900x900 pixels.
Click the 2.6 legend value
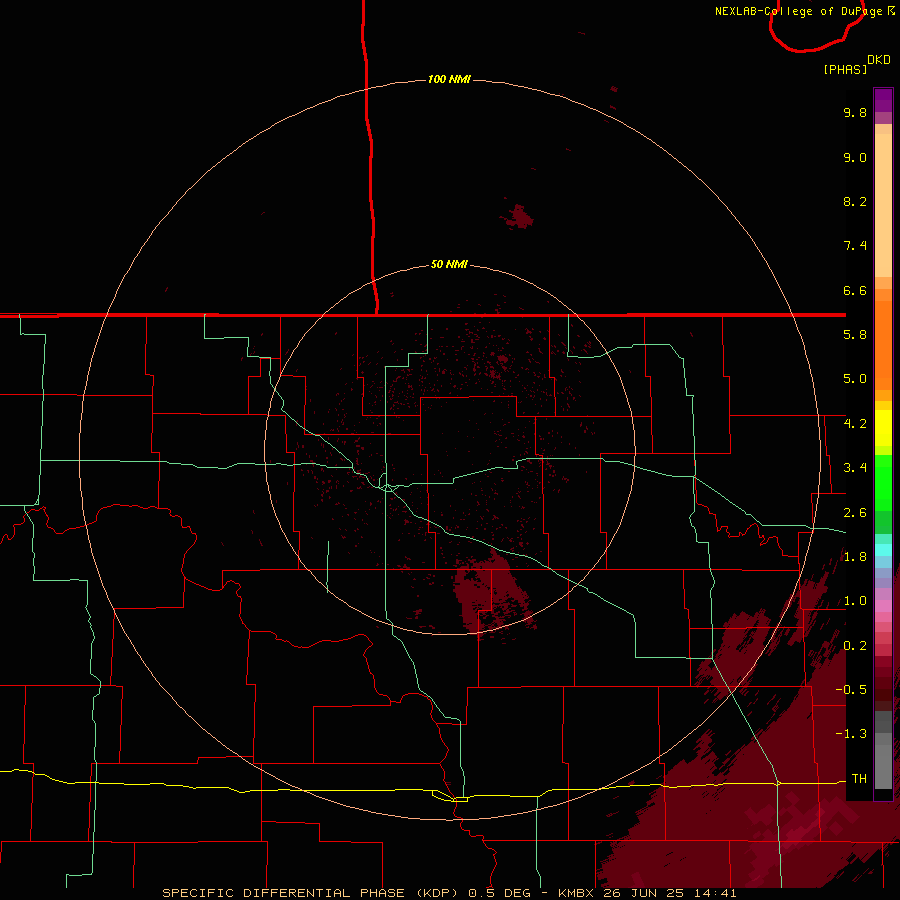(855, 513)
